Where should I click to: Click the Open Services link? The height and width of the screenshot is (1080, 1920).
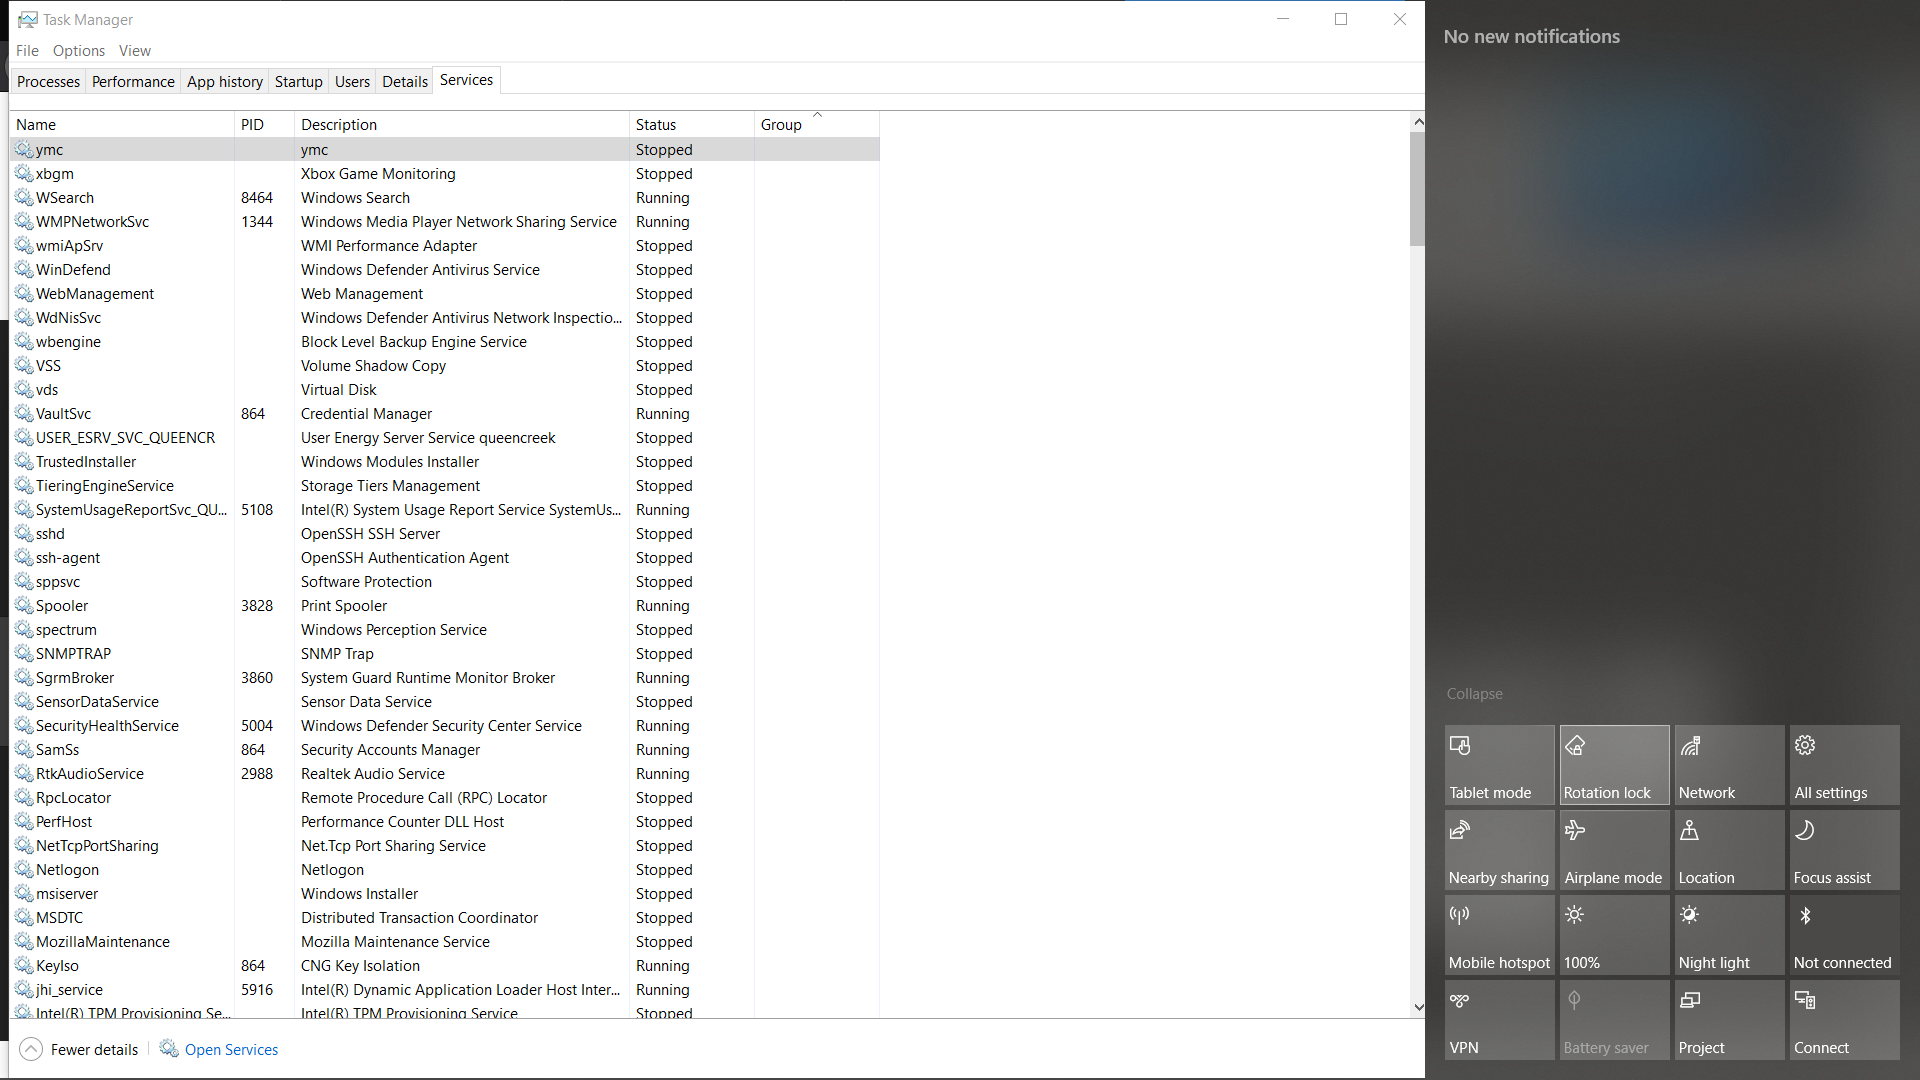tap(231, 1050)
